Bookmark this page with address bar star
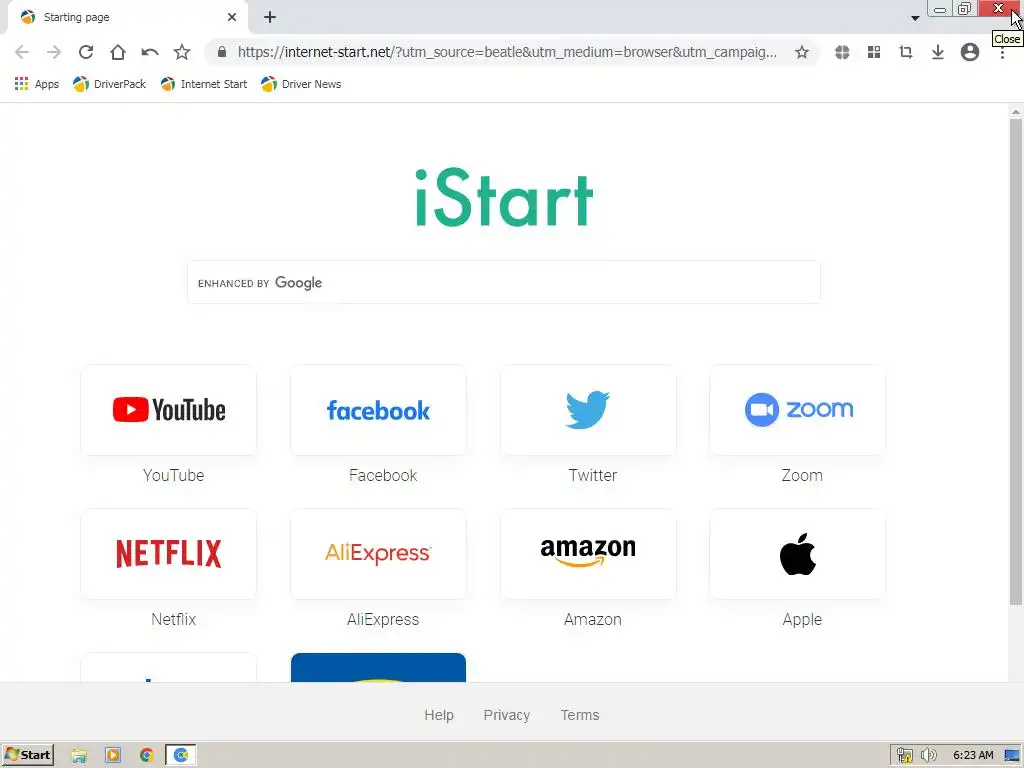 pyautogui.click(x=802, y=52)
